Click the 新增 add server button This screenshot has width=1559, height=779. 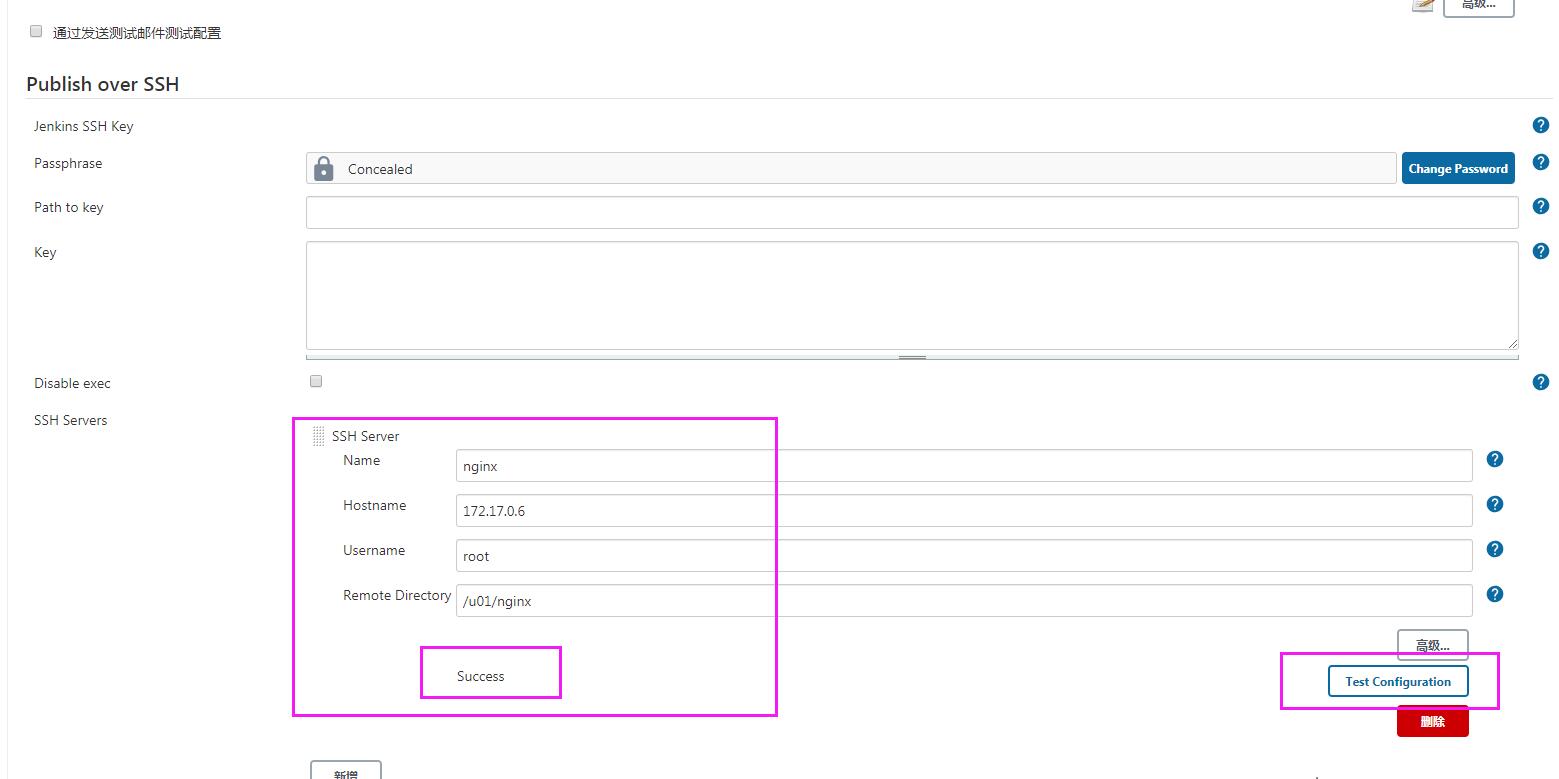pos(346,771)
